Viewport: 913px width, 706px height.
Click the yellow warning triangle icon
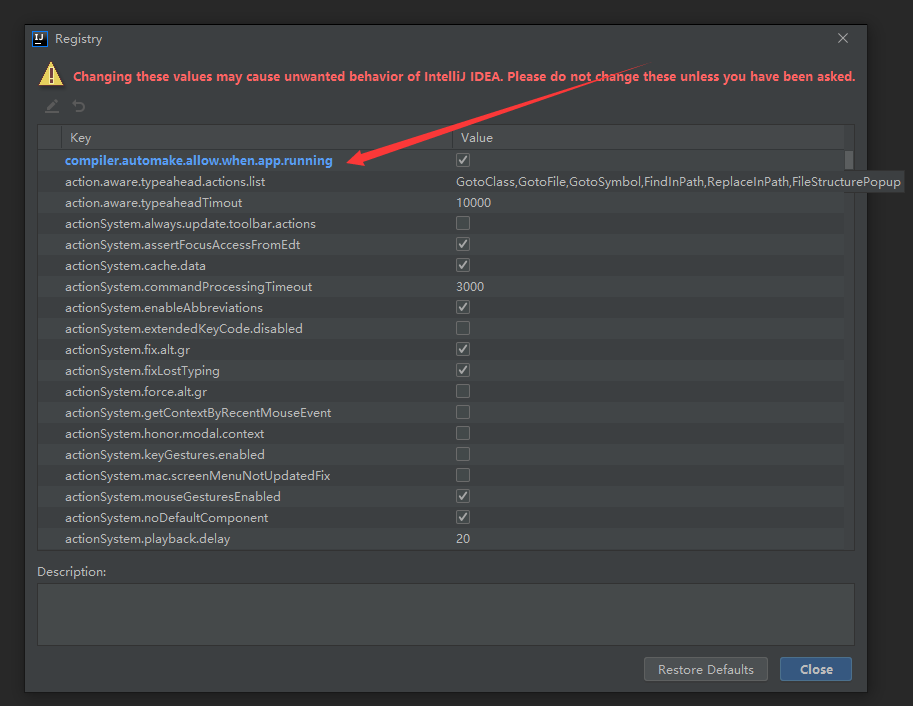pos(51,75)
